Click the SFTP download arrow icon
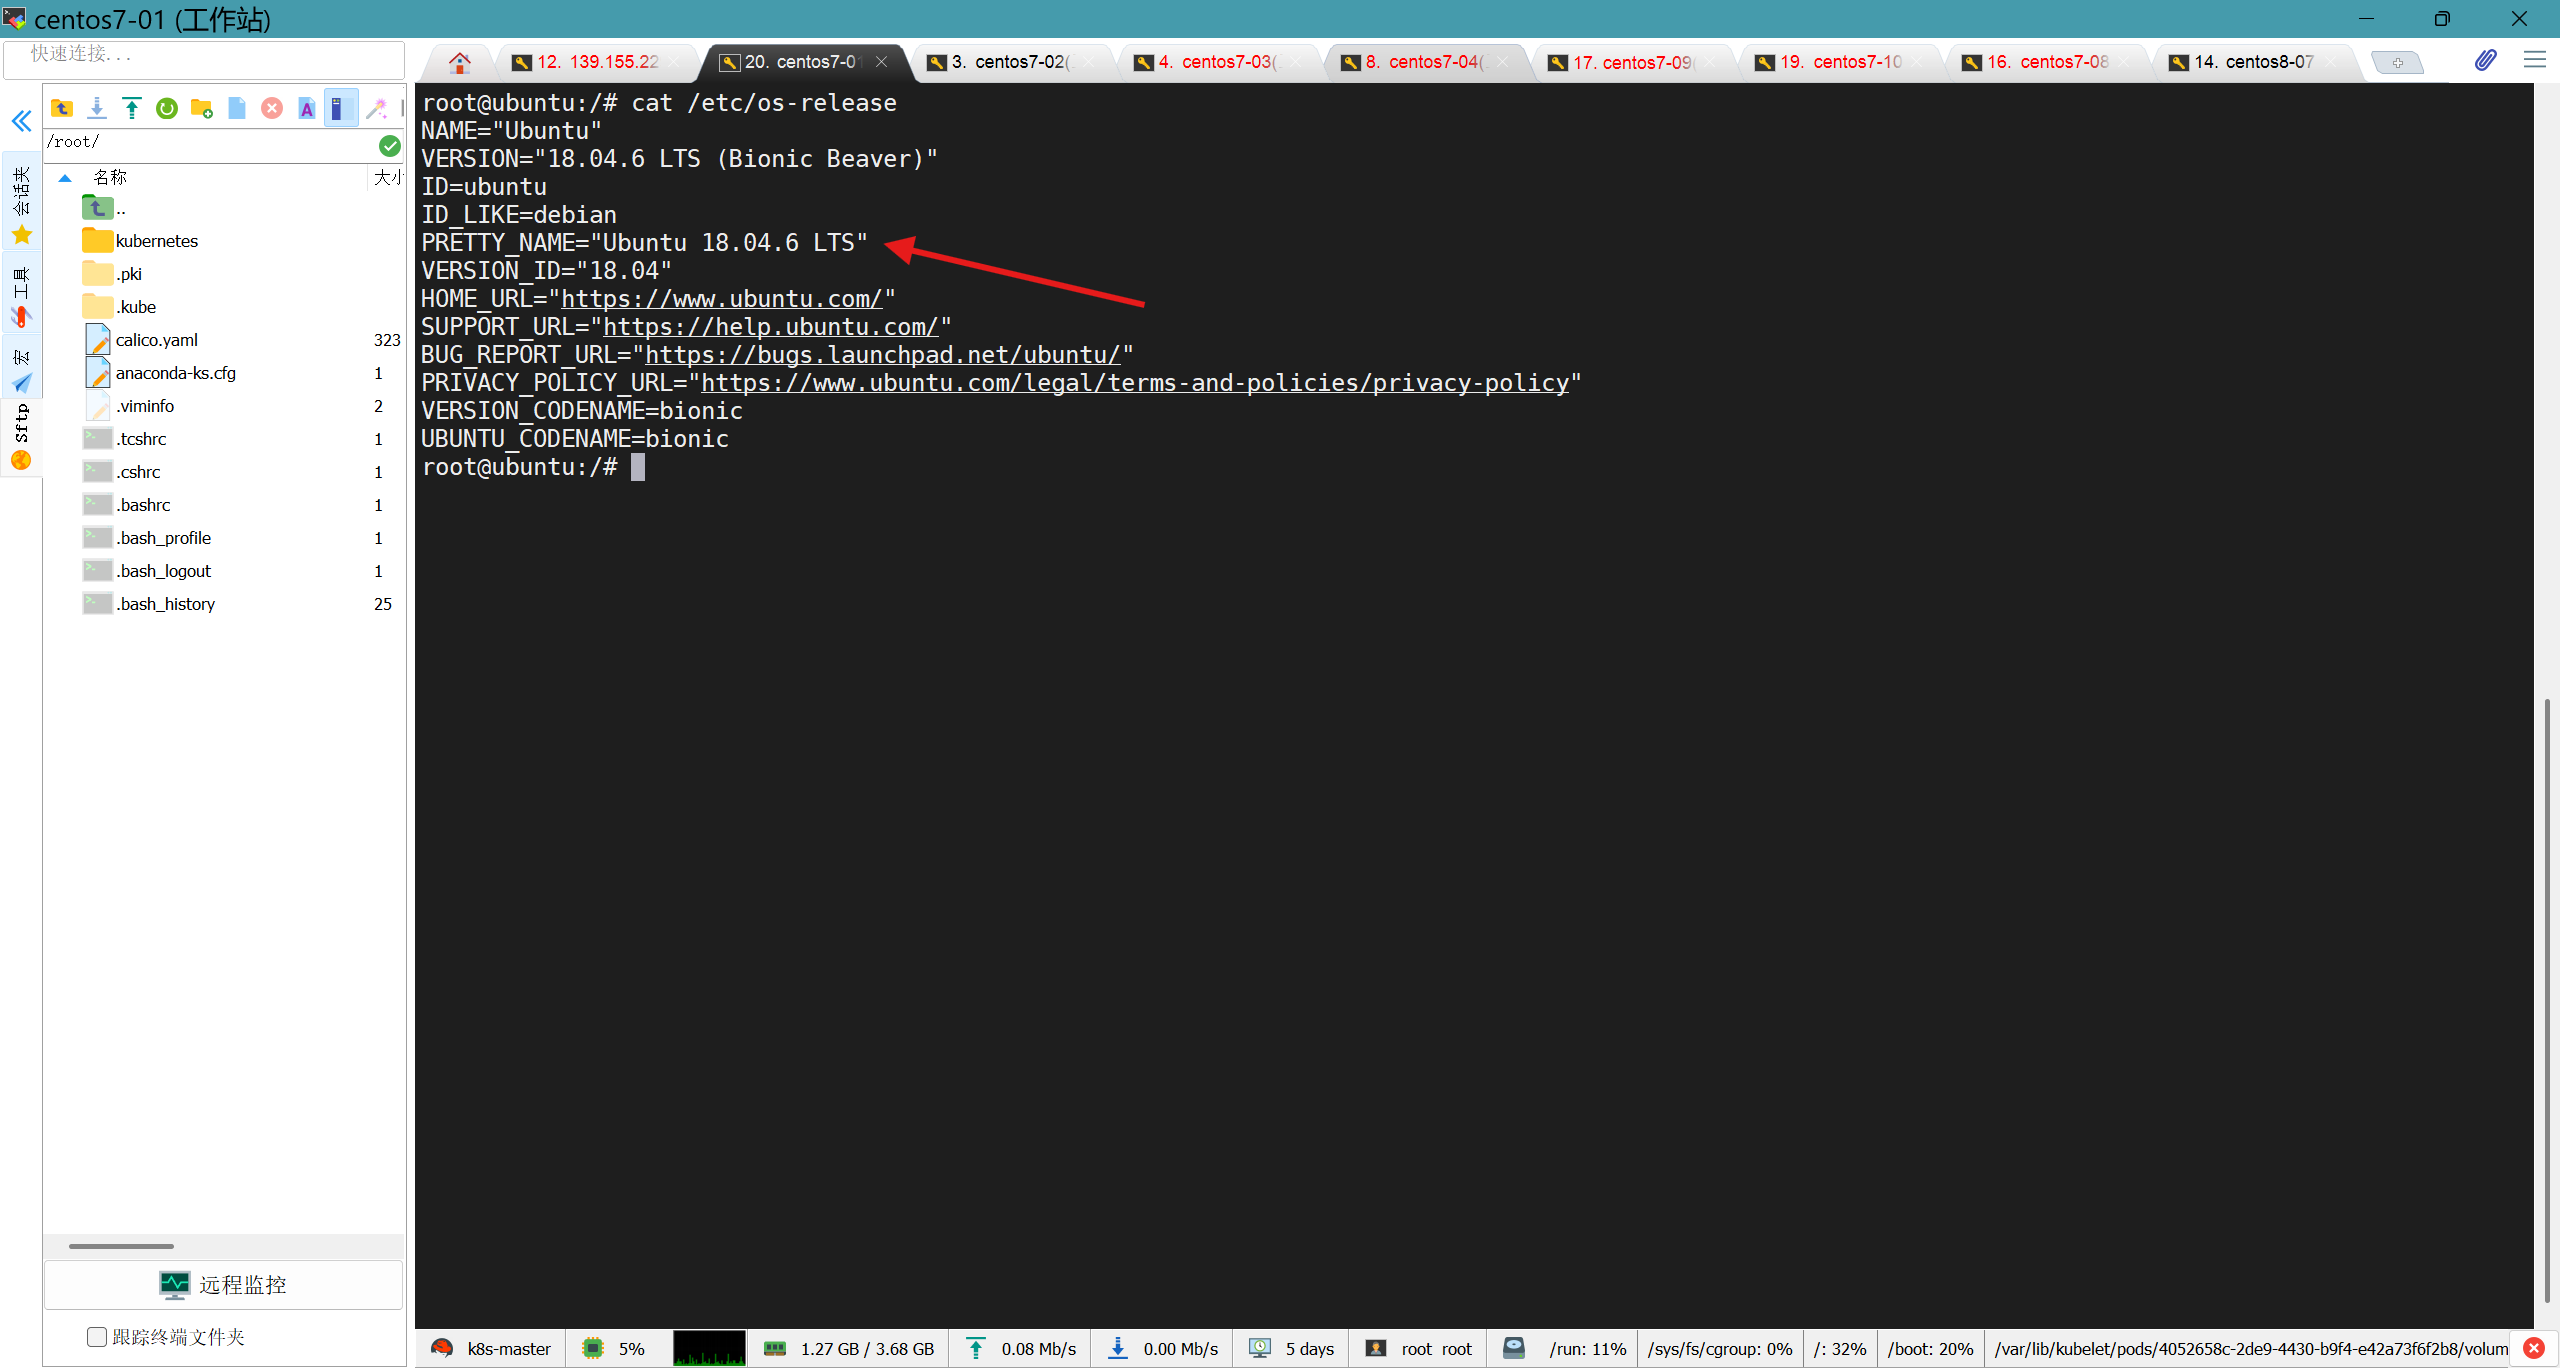 [97, 108]
